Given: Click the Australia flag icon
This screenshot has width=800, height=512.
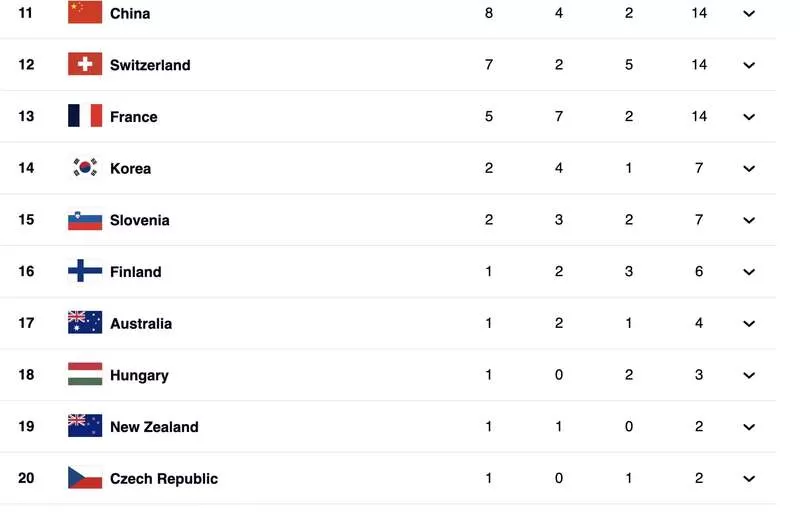Looking at the screenshot, I should [x=85, y=322].
